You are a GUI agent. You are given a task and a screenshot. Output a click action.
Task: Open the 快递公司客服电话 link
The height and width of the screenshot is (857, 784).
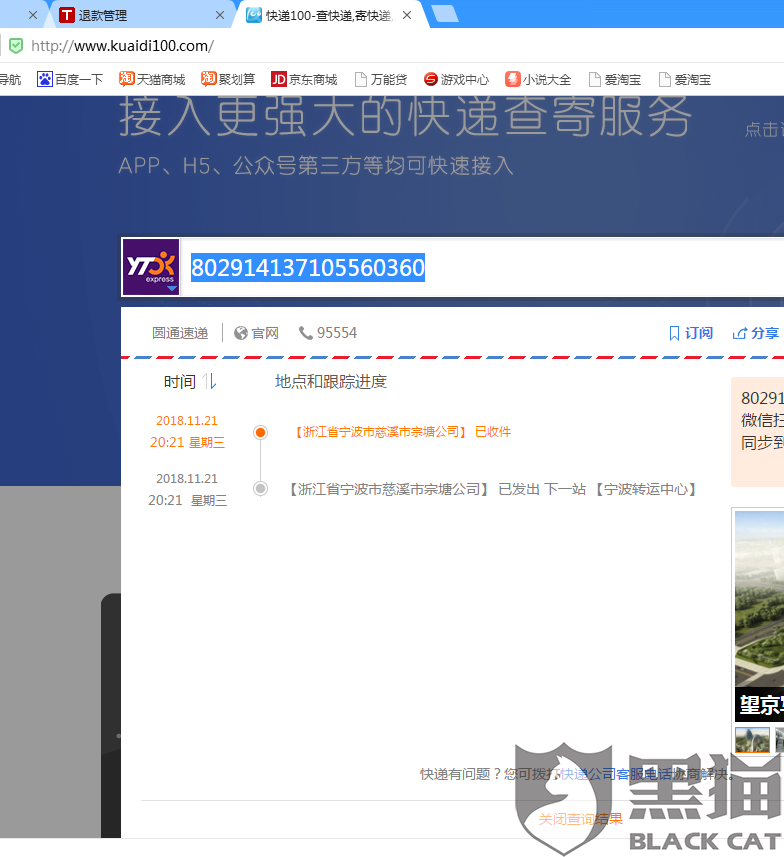(x=616, y=774)
